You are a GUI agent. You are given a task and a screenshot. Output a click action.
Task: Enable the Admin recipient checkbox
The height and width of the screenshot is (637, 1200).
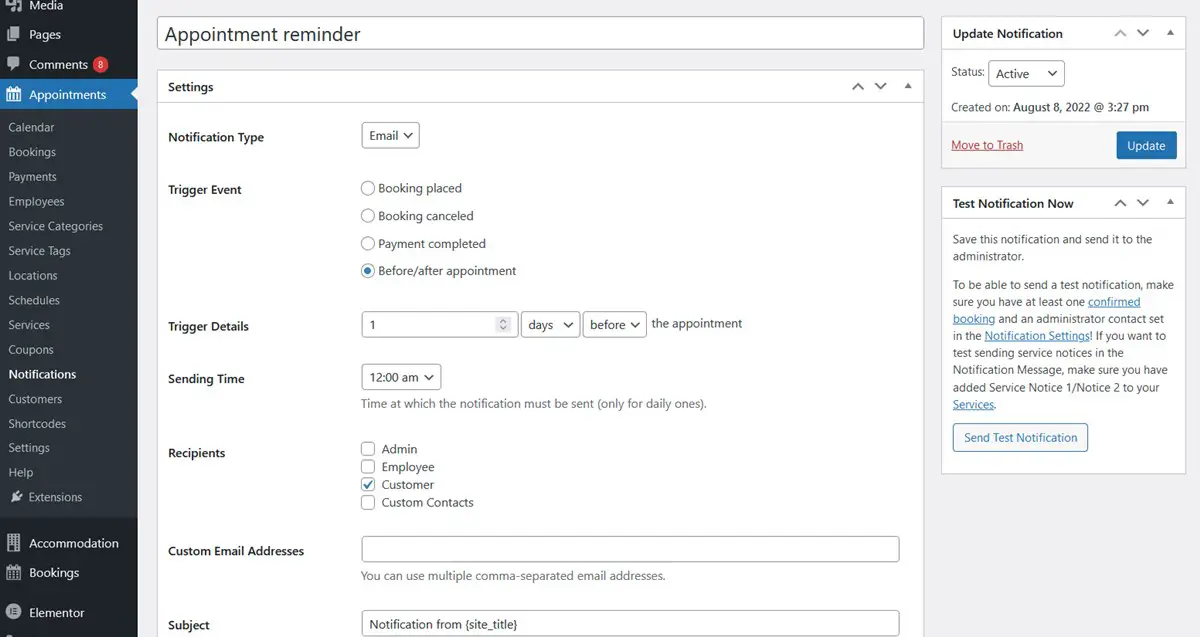coord(368,449)
